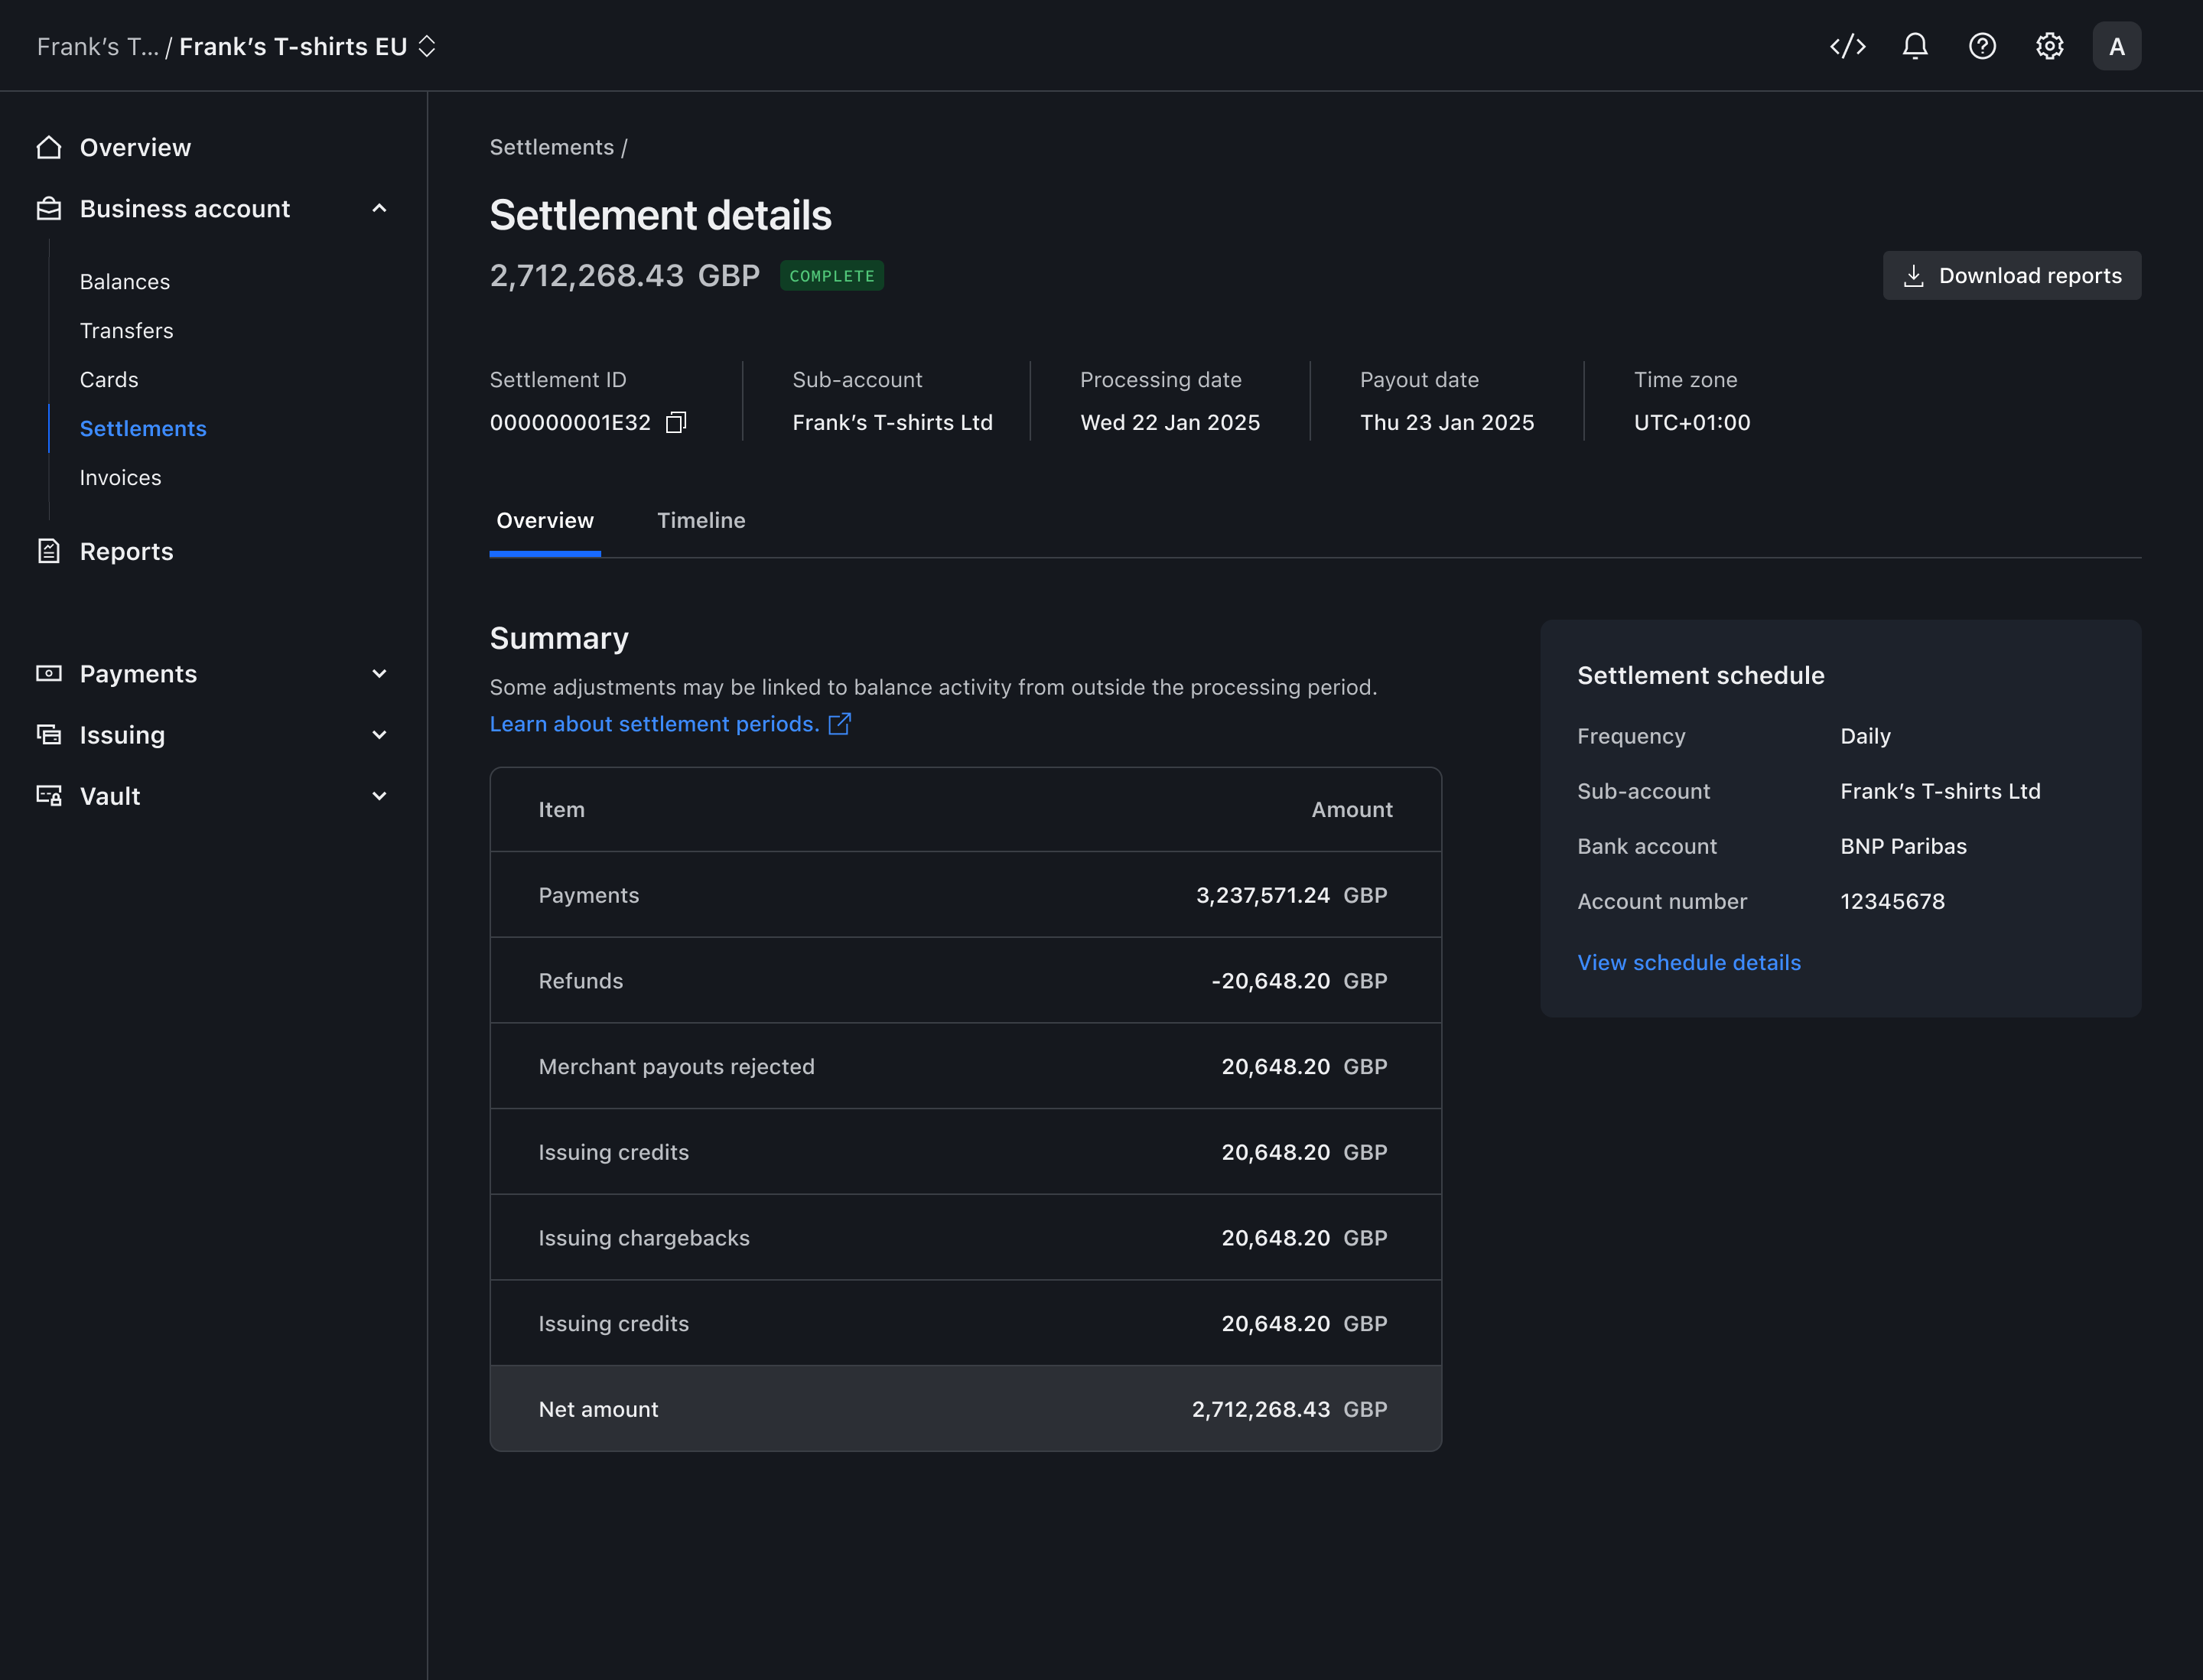Viewport: 2203px width, 1680px height.
Task: Expand the Issuing section
Action: (x=379, y=735)
